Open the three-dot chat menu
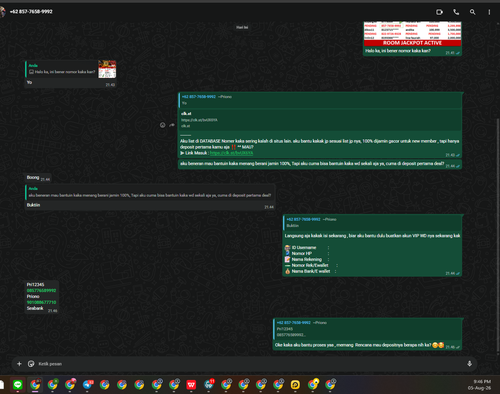 click(489, 12)
